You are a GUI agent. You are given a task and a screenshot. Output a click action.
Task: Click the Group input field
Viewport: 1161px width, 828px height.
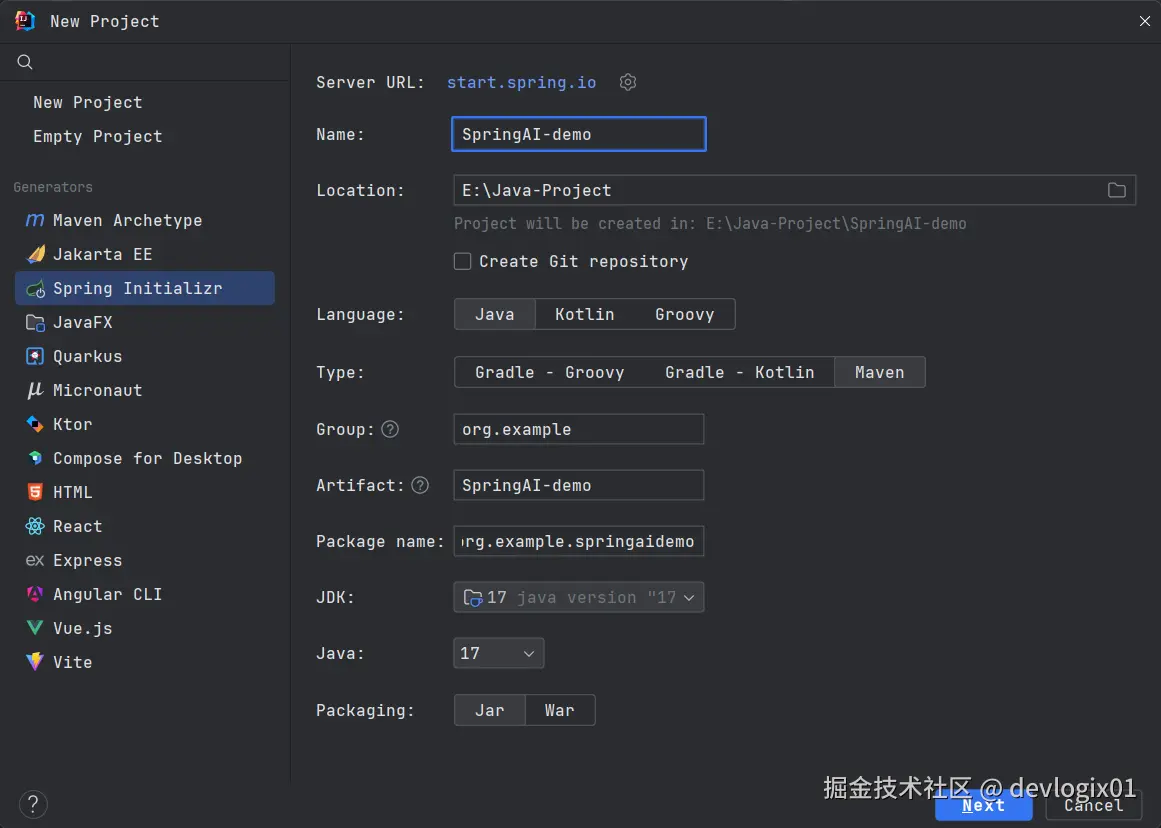tap(578, 430)
